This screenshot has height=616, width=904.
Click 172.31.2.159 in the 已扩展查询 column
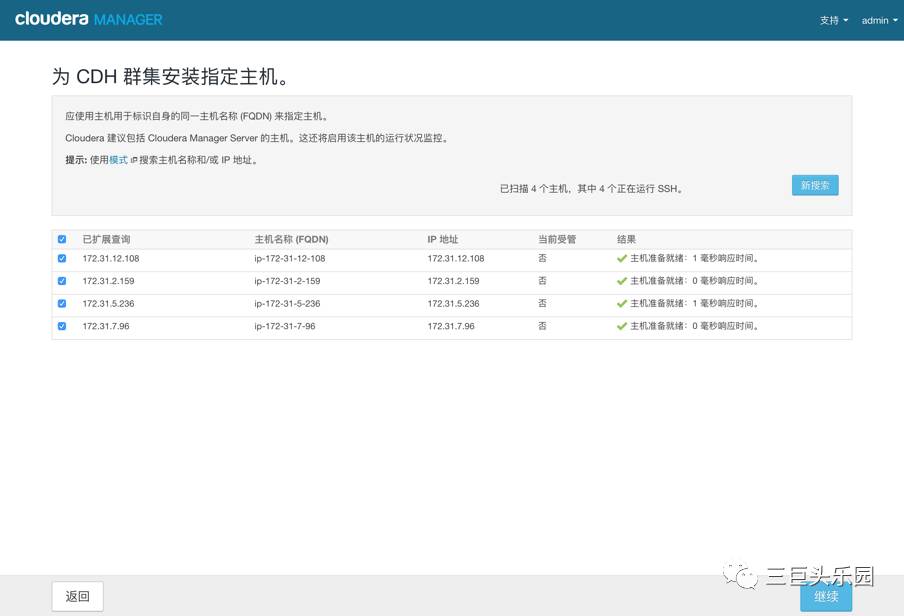pos(108,281)
